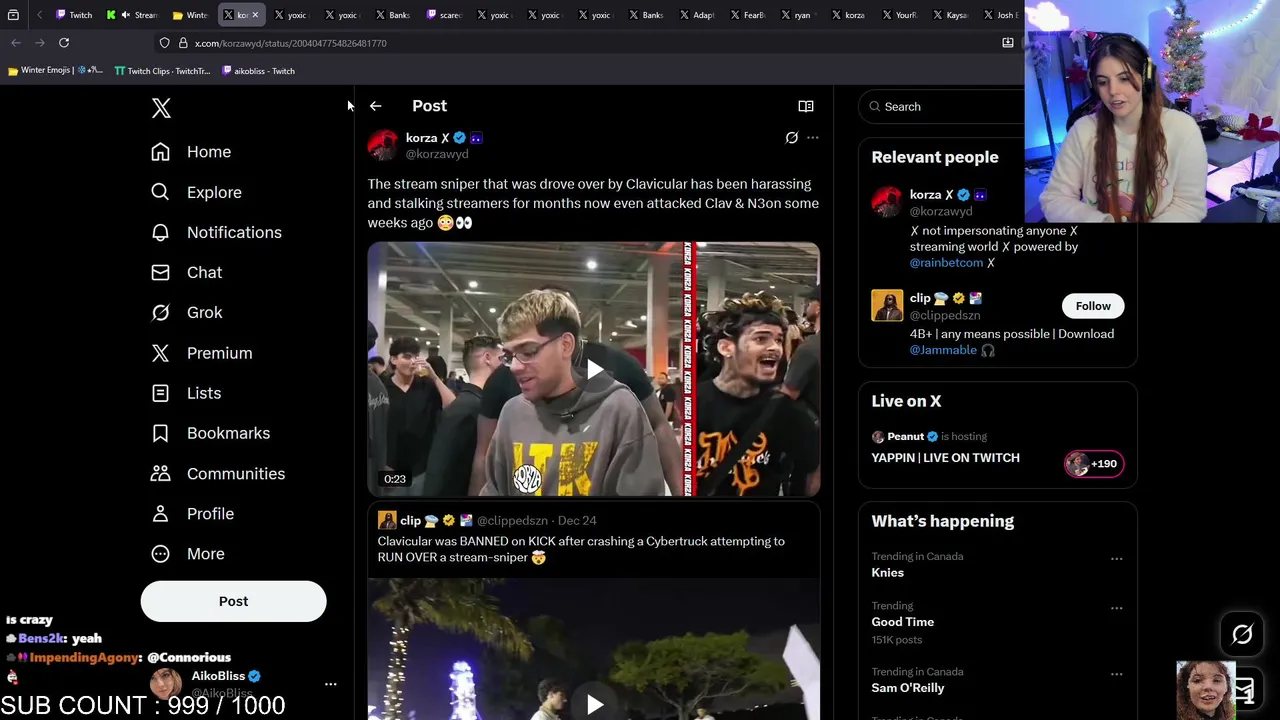Switch to the ryan X tab
1280x720 pixels.
tap(799, 15)
